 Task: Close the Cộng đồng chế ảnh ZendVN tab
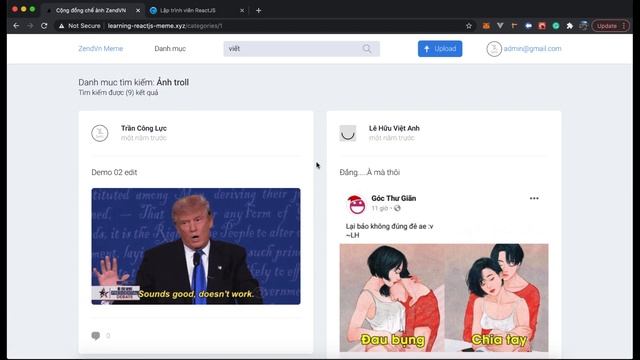[x=138, y=10]
